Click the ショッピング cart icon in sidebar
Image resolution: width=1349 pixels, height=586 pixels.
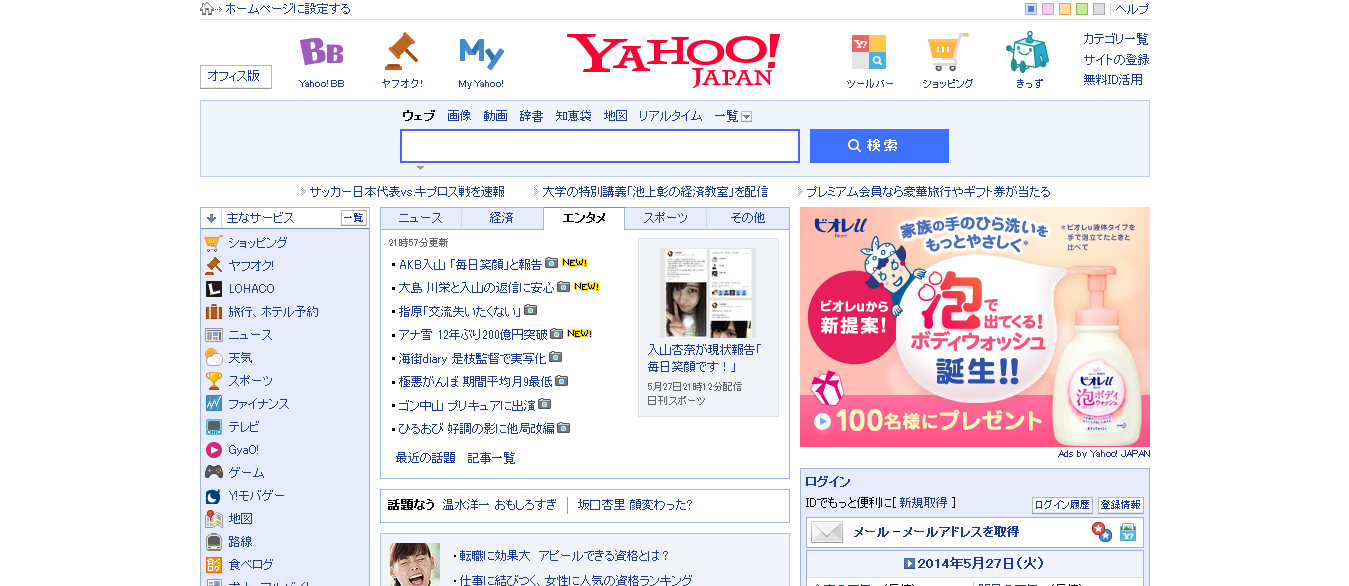point(213,243)
